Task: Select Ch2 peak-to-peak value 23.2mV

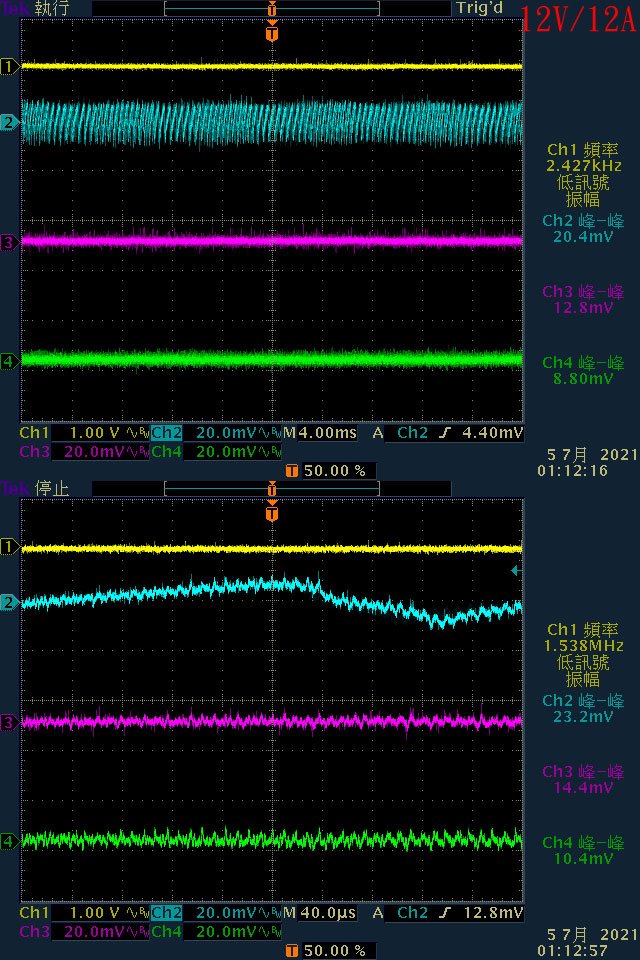Action: tap(583, 716)
